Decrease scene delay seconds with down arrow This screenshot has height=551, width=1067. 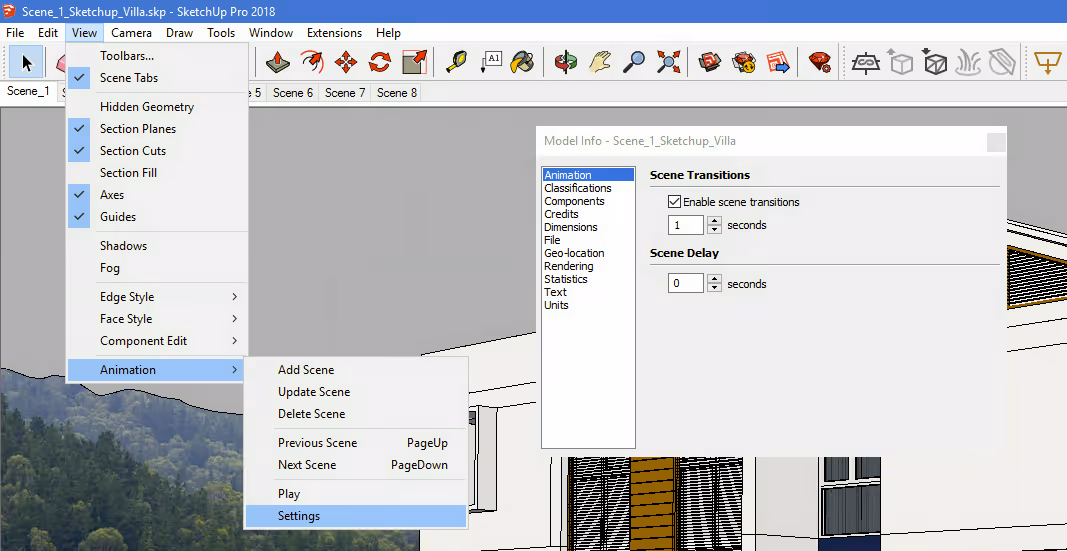pyautogui.click(x=714, y=288)
